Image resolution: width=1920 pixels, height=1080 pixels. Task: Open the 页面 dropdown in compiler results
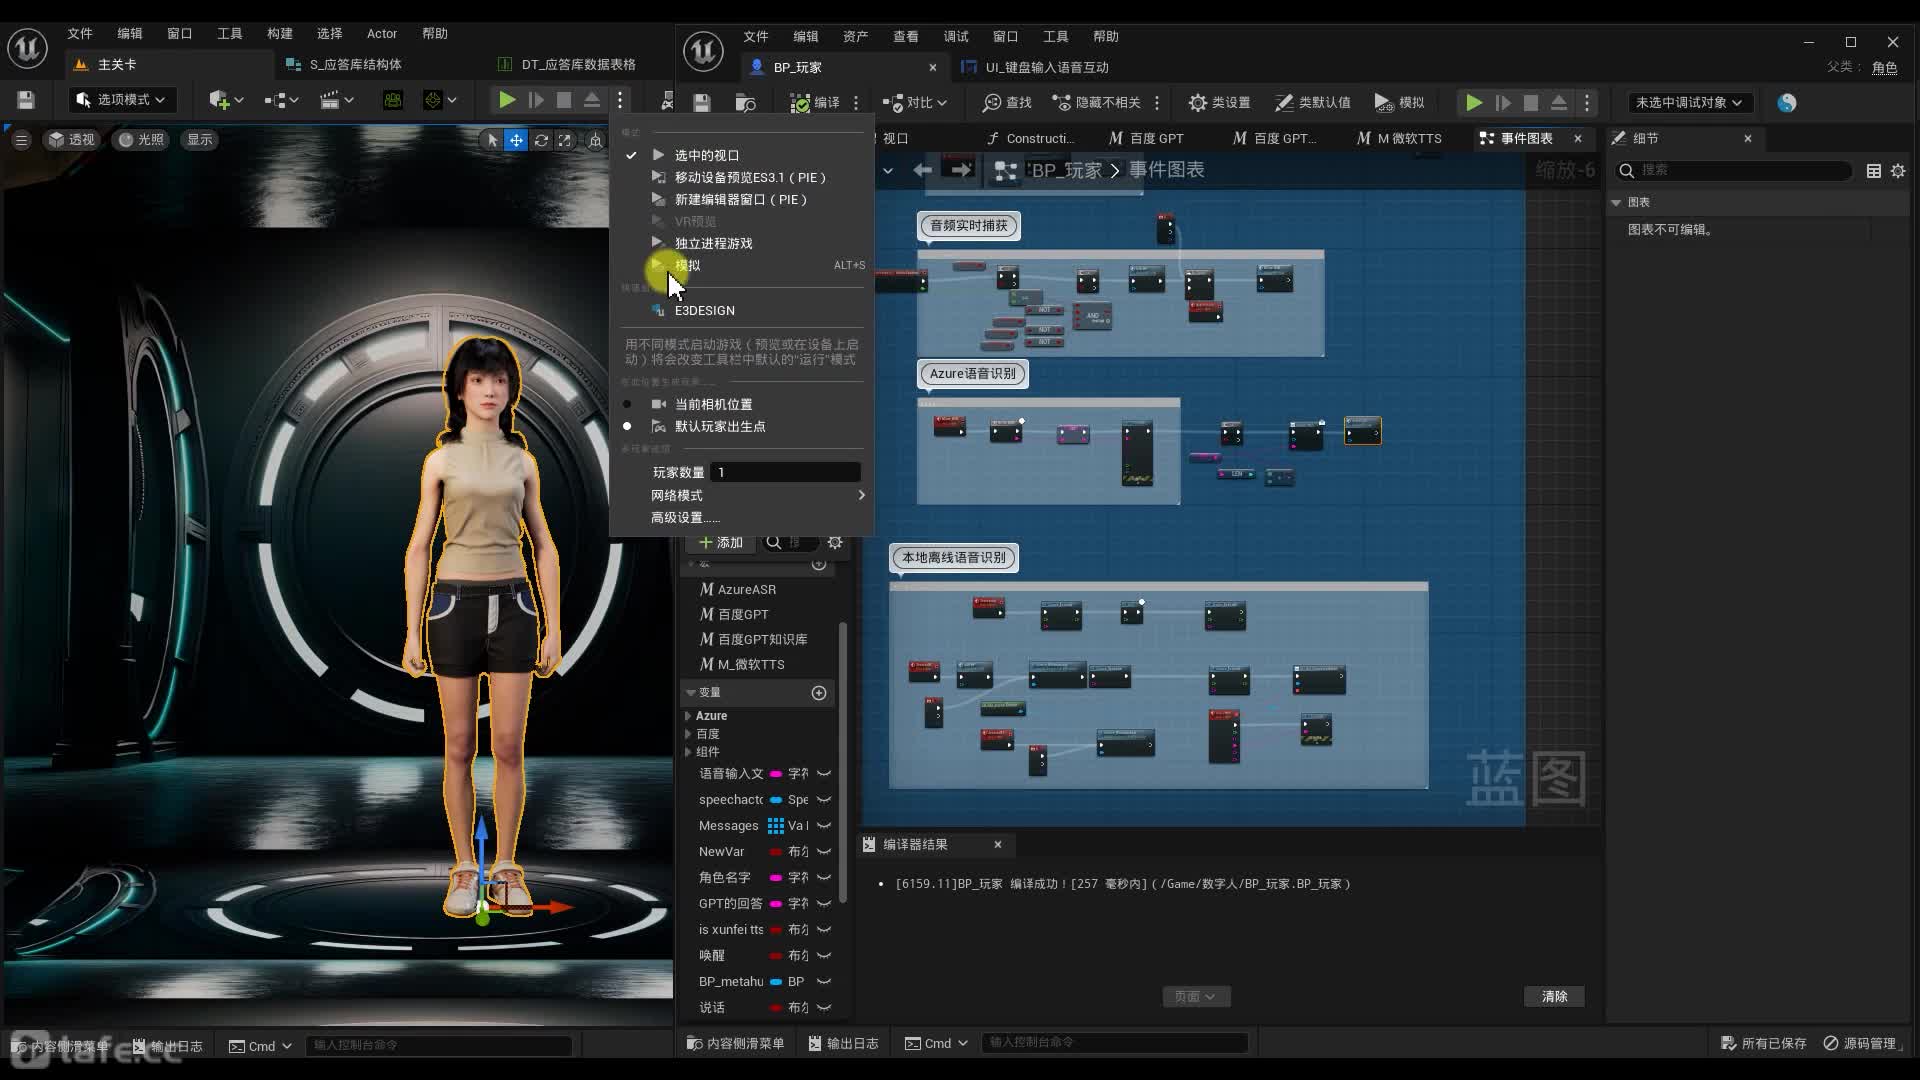(1196, 997)
